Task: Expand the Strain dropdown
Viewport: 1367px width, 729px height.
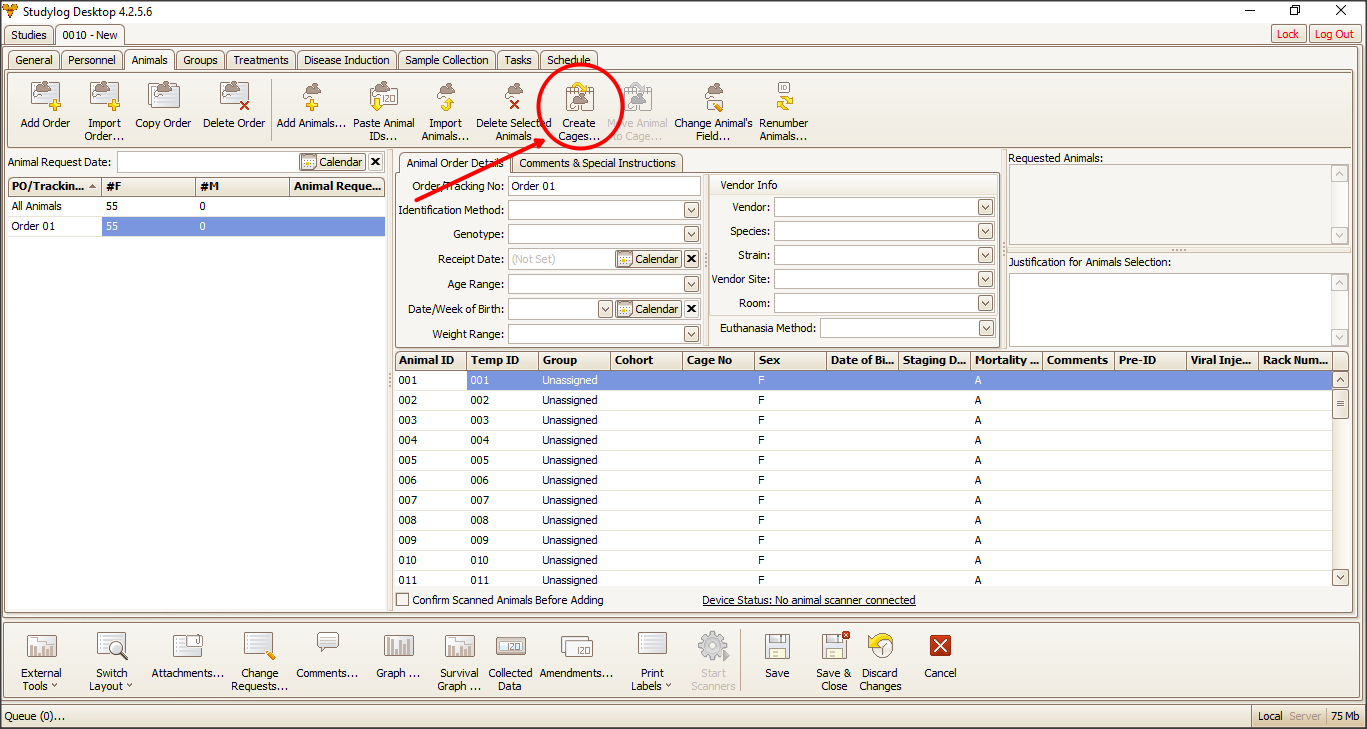Action: tap(986, 255)
